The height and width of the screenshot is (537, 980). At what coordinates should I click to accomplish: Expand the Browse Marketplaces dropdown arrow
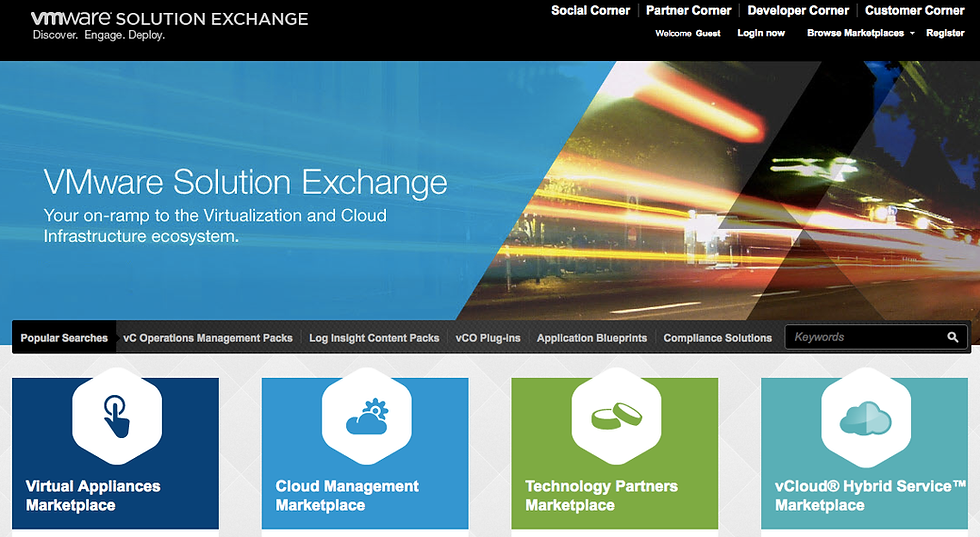tap(912, 33)
